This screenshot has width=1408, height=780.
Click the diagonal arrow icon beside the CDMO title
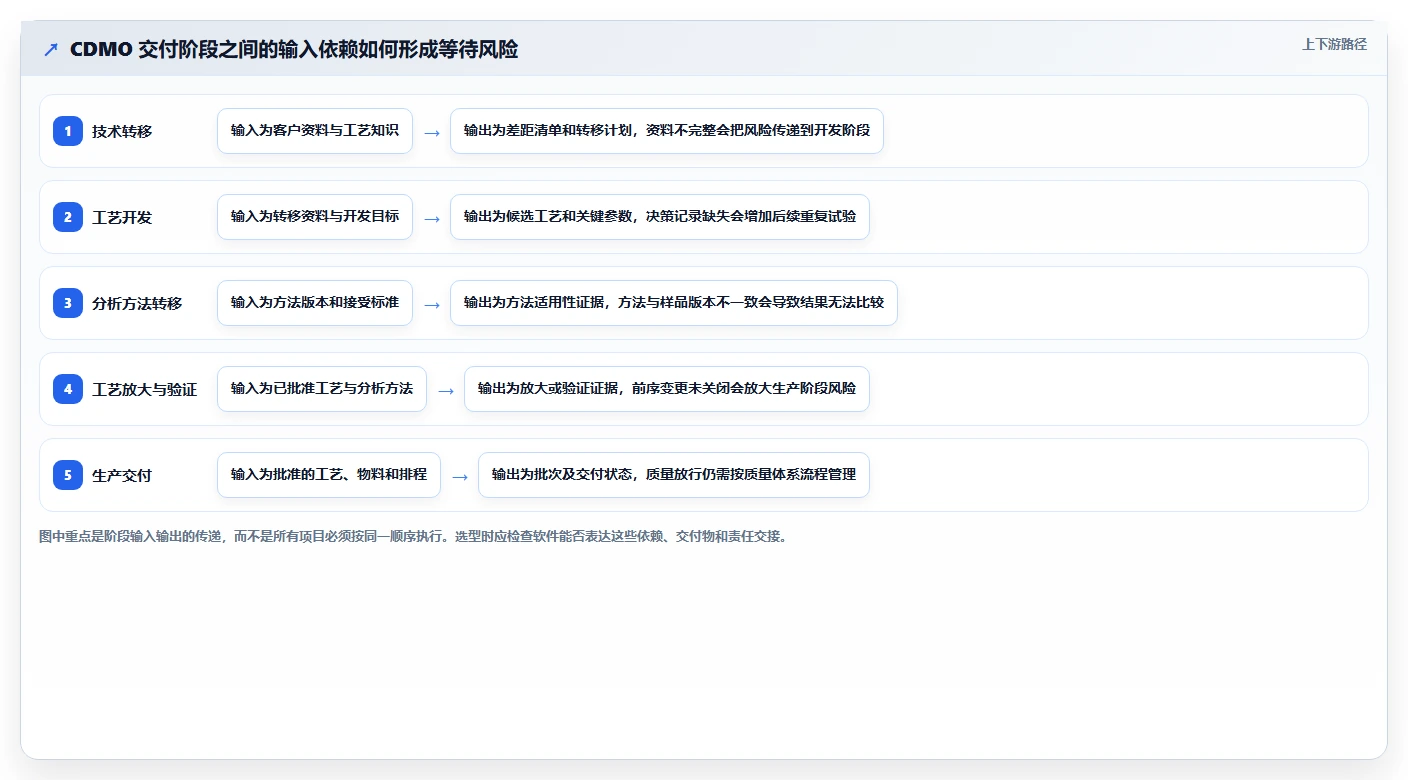(x=51, y=50)
